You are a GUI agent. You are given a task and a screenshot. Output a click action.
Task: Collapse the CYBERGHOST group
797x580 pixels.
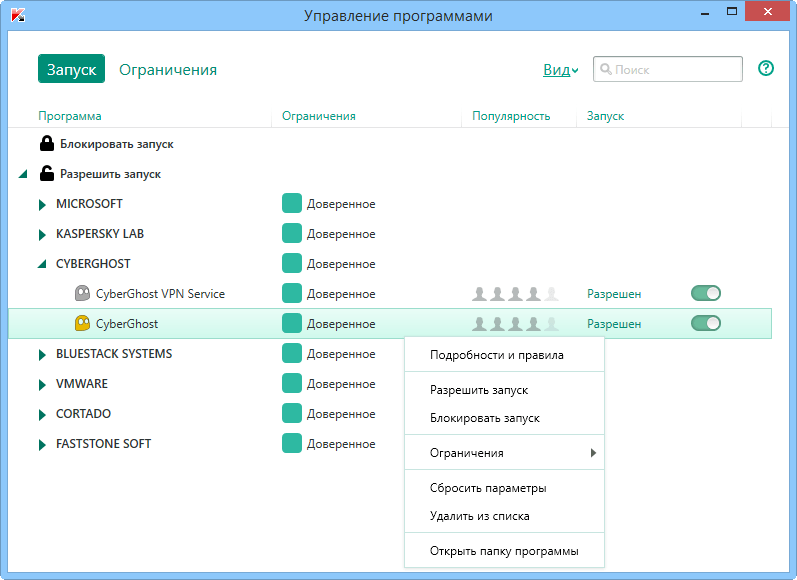point(42,264)
